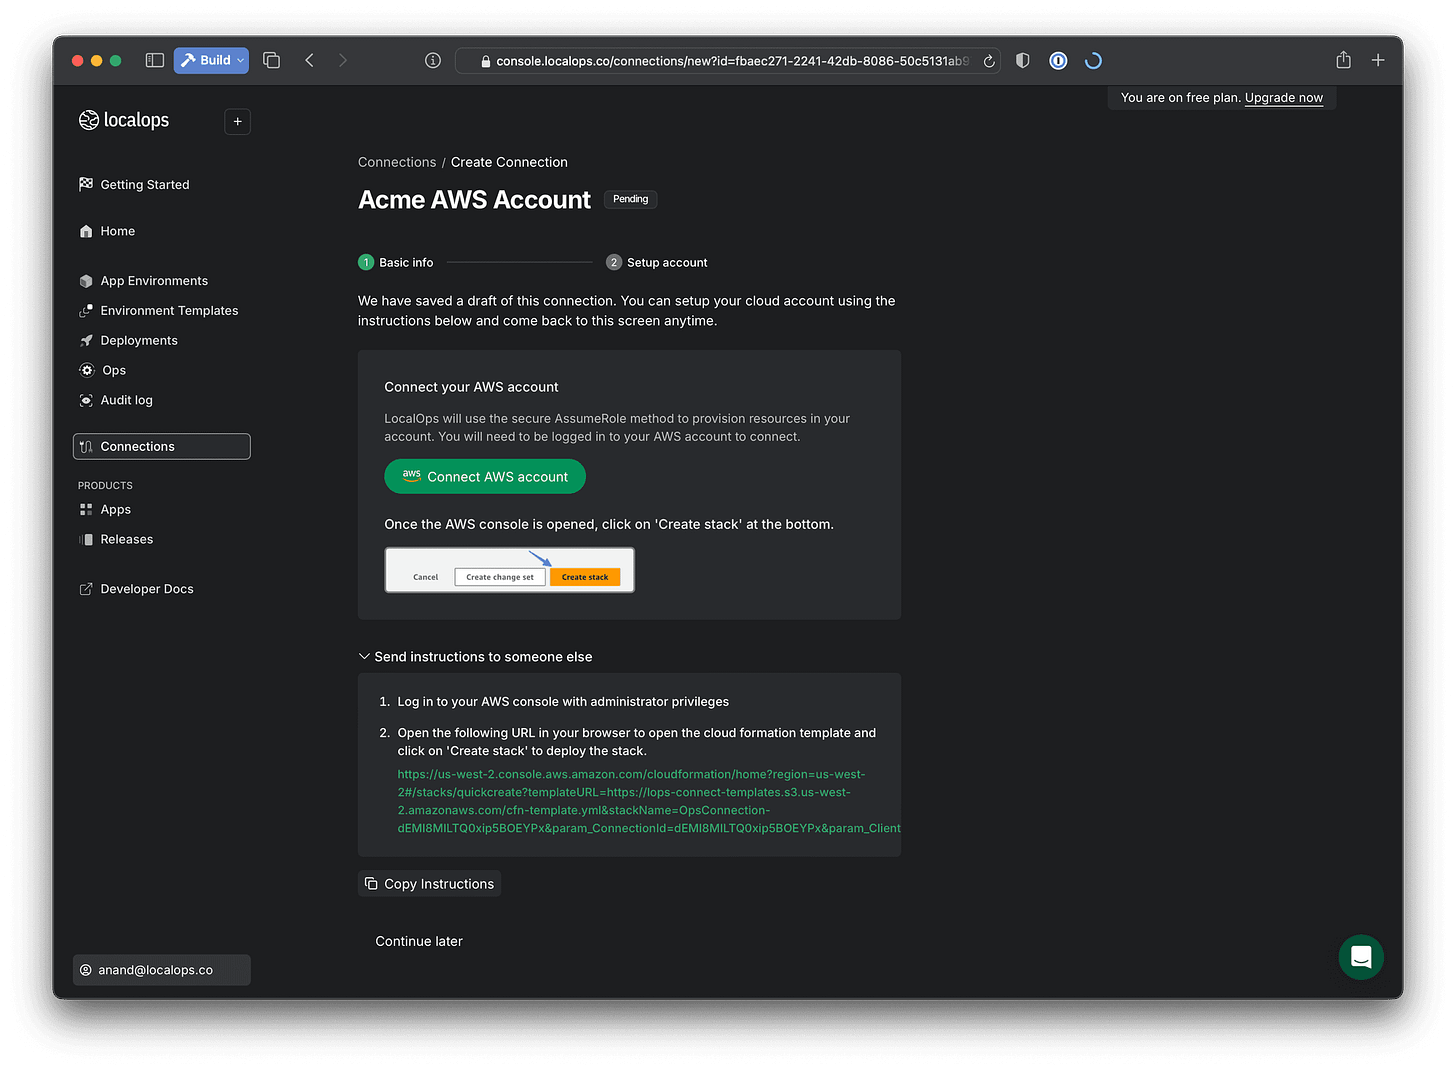Click the browser address bar

click(727, 61)
